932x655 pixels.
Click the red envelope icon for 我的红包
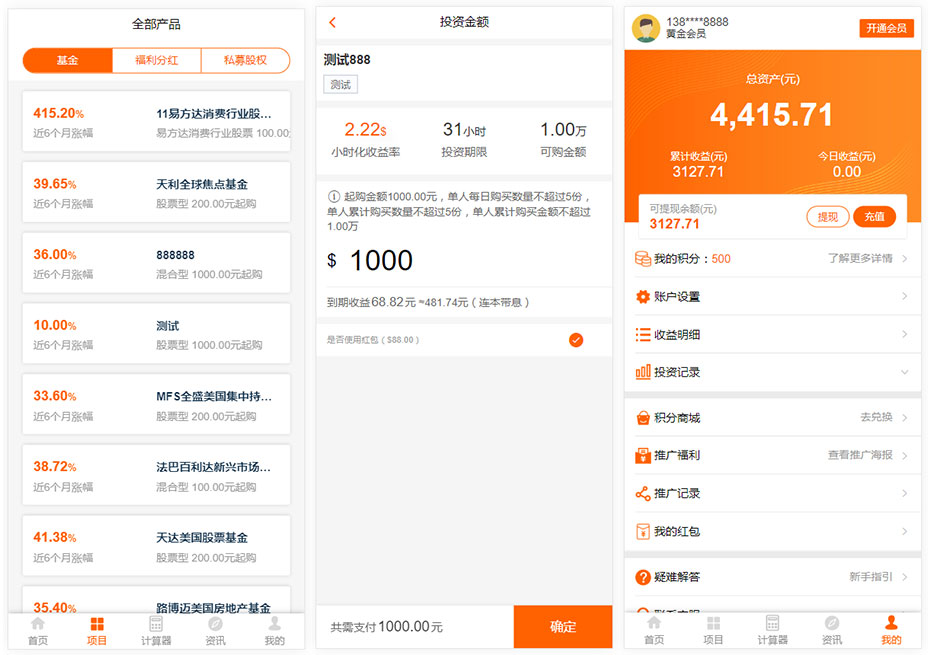(x=643, y=531)
